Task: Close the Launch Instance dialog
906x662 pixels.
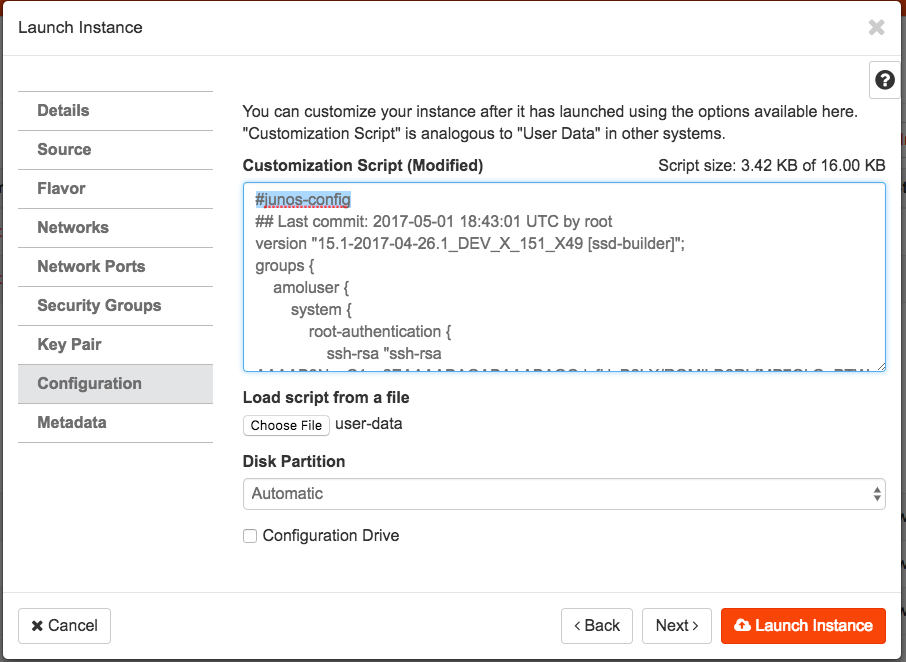Action: pyautogui.click(x=877, y=28)
